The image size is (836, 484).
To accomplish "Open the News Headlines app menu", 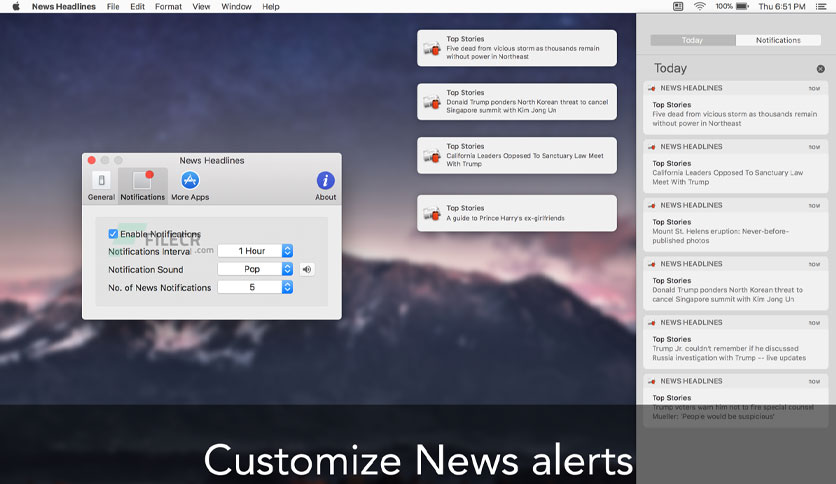I will click(63, 6).
